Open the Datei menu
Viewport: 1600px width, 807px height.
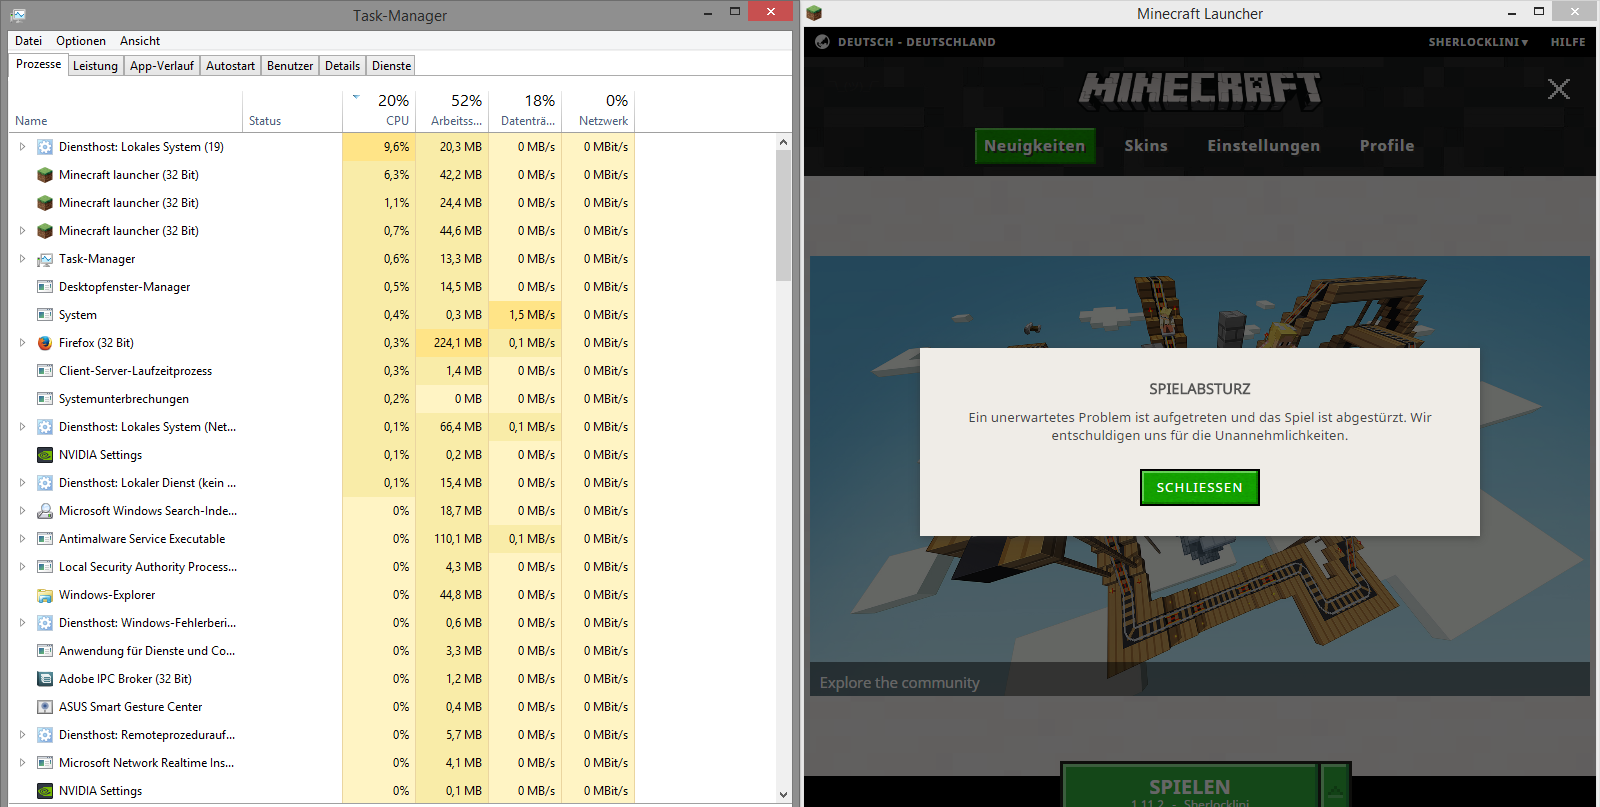[x=29, y=41]
